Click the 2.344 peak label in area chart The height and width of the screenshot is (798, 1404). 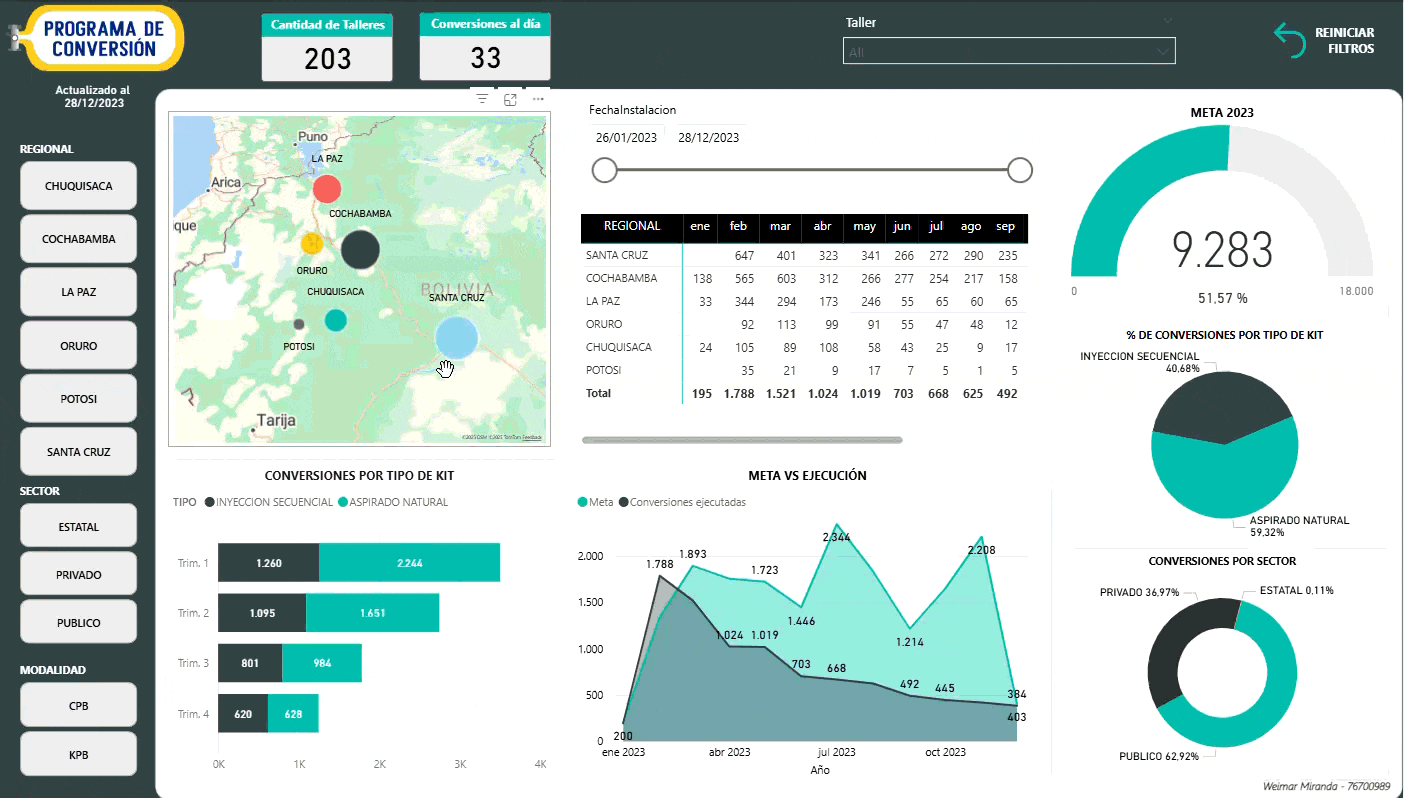pyautogui.click(x=836, y=537)
